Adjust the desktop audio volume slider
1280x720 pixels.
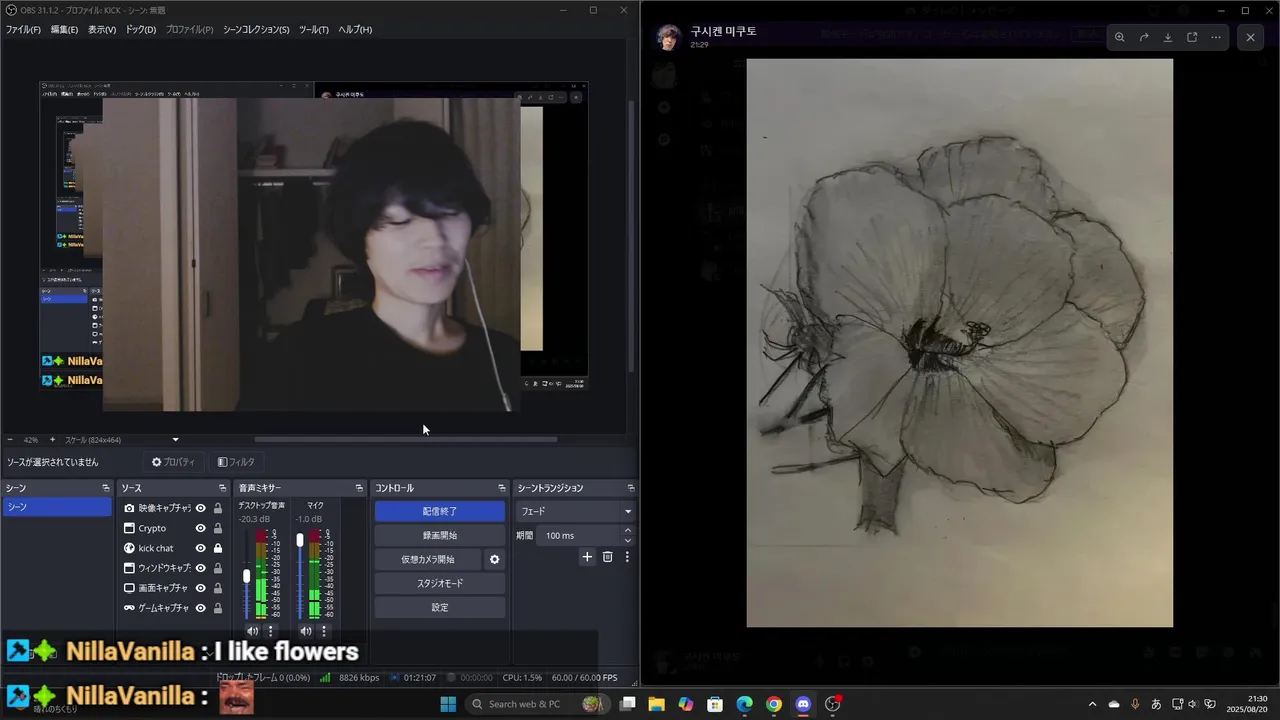pyautogui.click(x=247, y=576)
